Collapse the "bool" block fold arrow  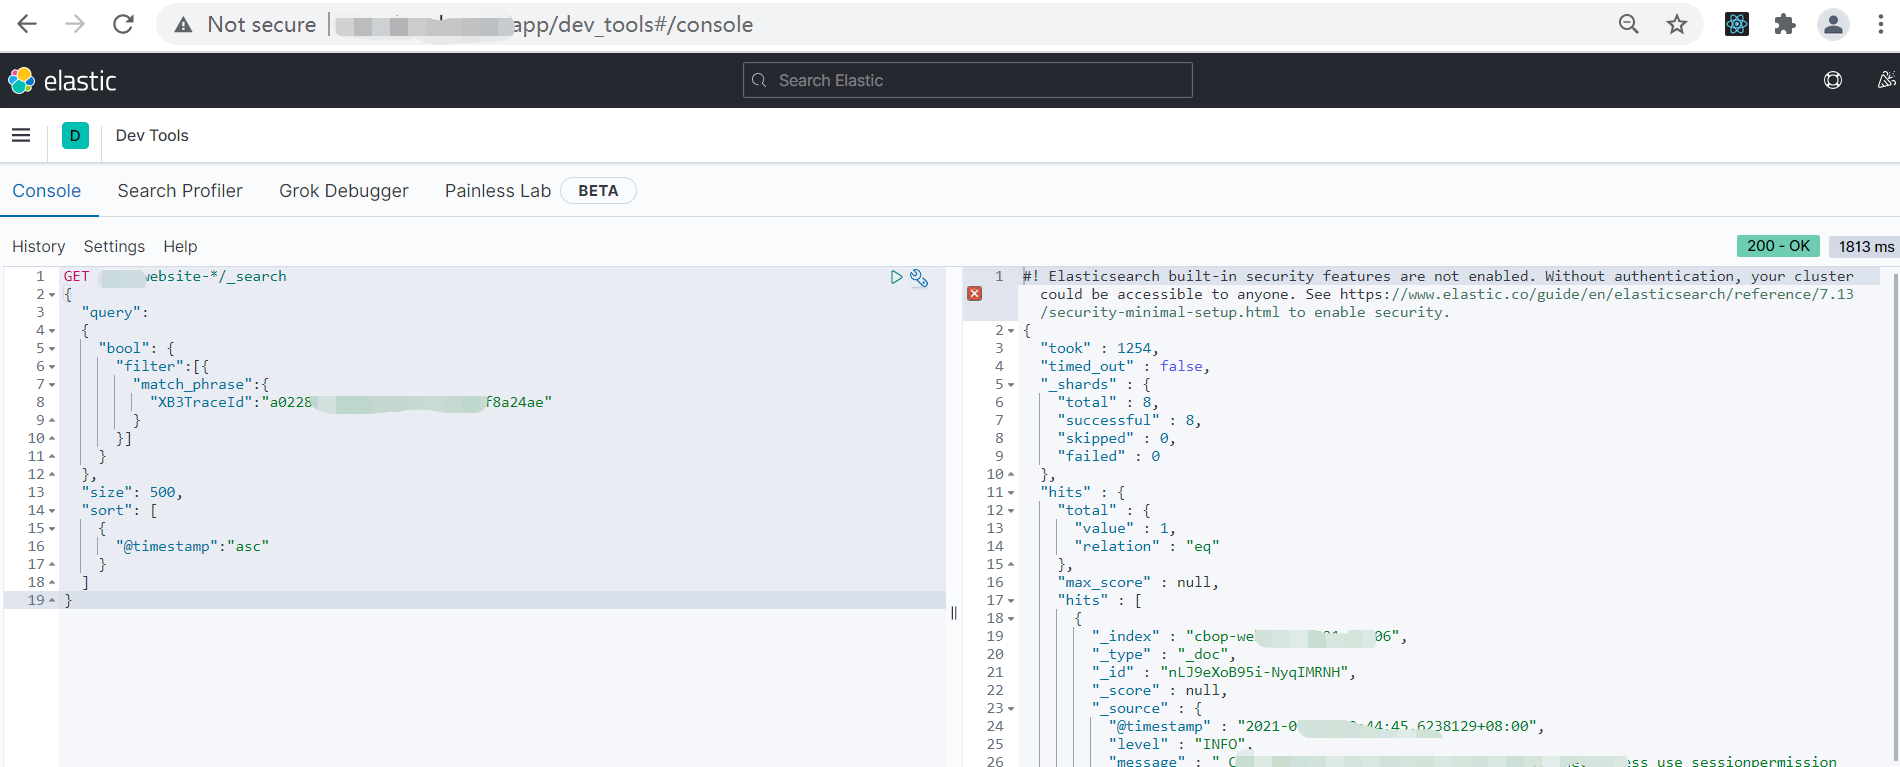pos(52,349)
